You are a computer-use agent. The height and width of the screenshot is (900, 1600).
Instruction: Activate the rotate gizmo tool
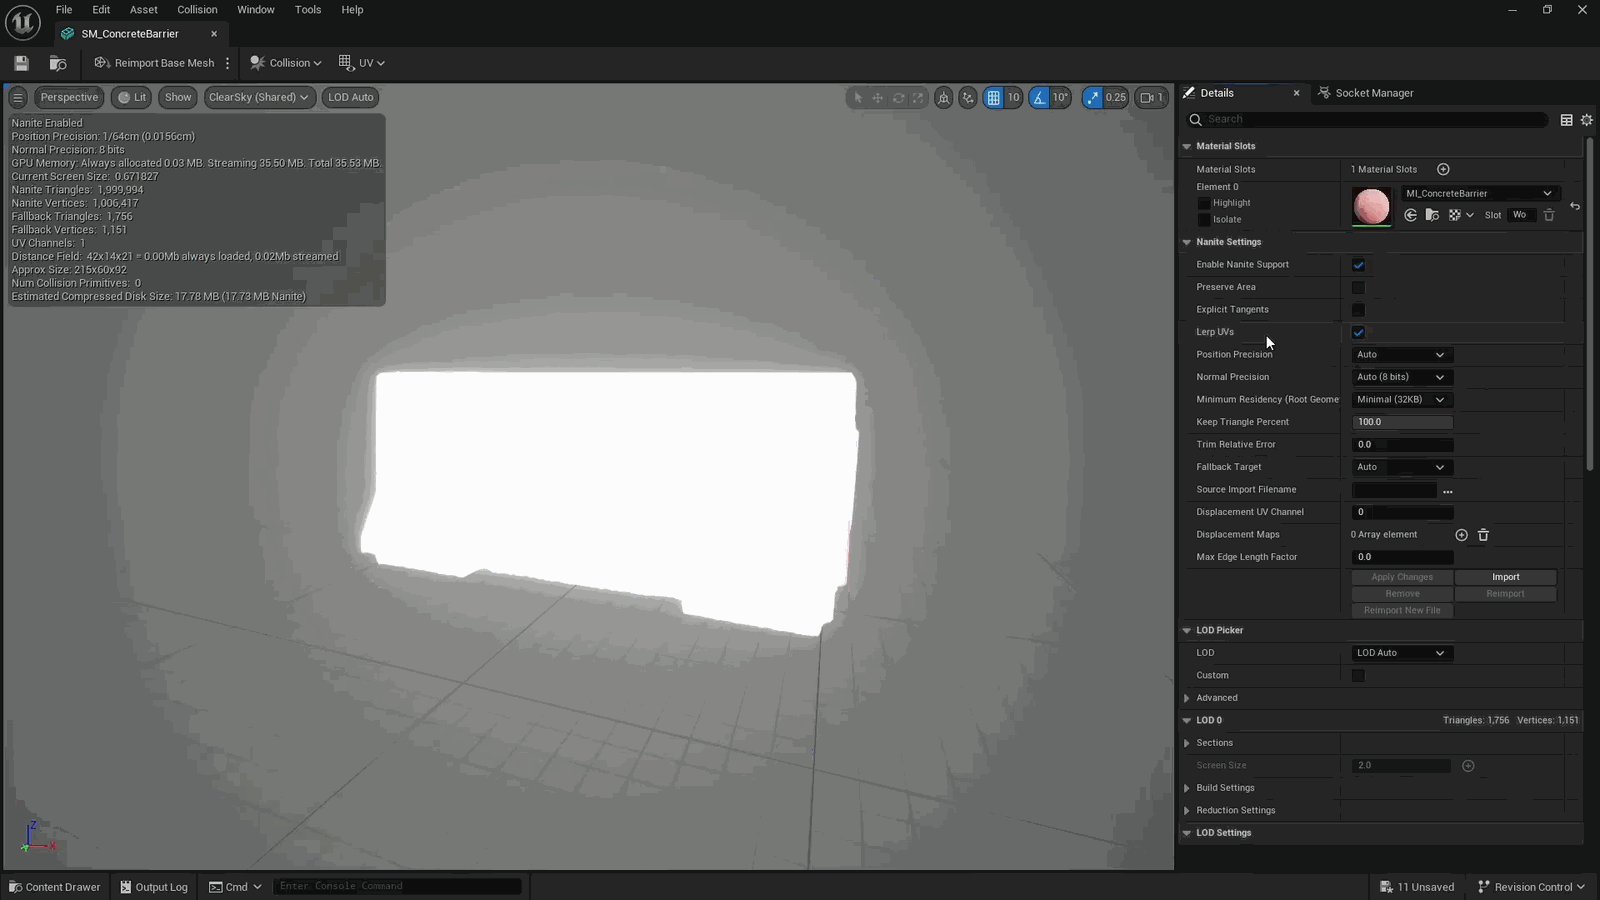898,97
